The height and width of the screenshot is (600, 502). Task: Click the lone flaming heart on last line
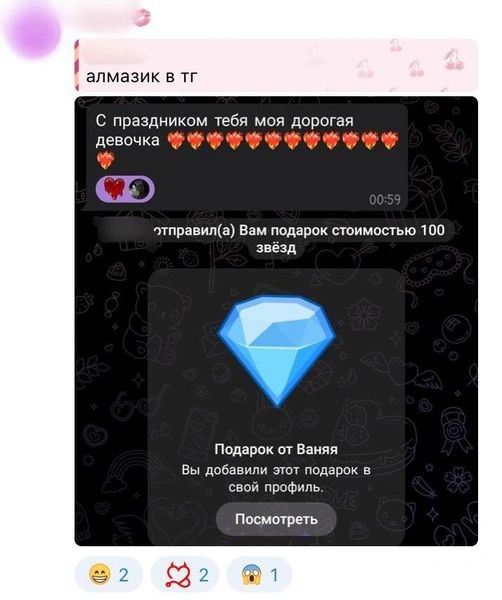pyautogui.click(x=105, y=160)
